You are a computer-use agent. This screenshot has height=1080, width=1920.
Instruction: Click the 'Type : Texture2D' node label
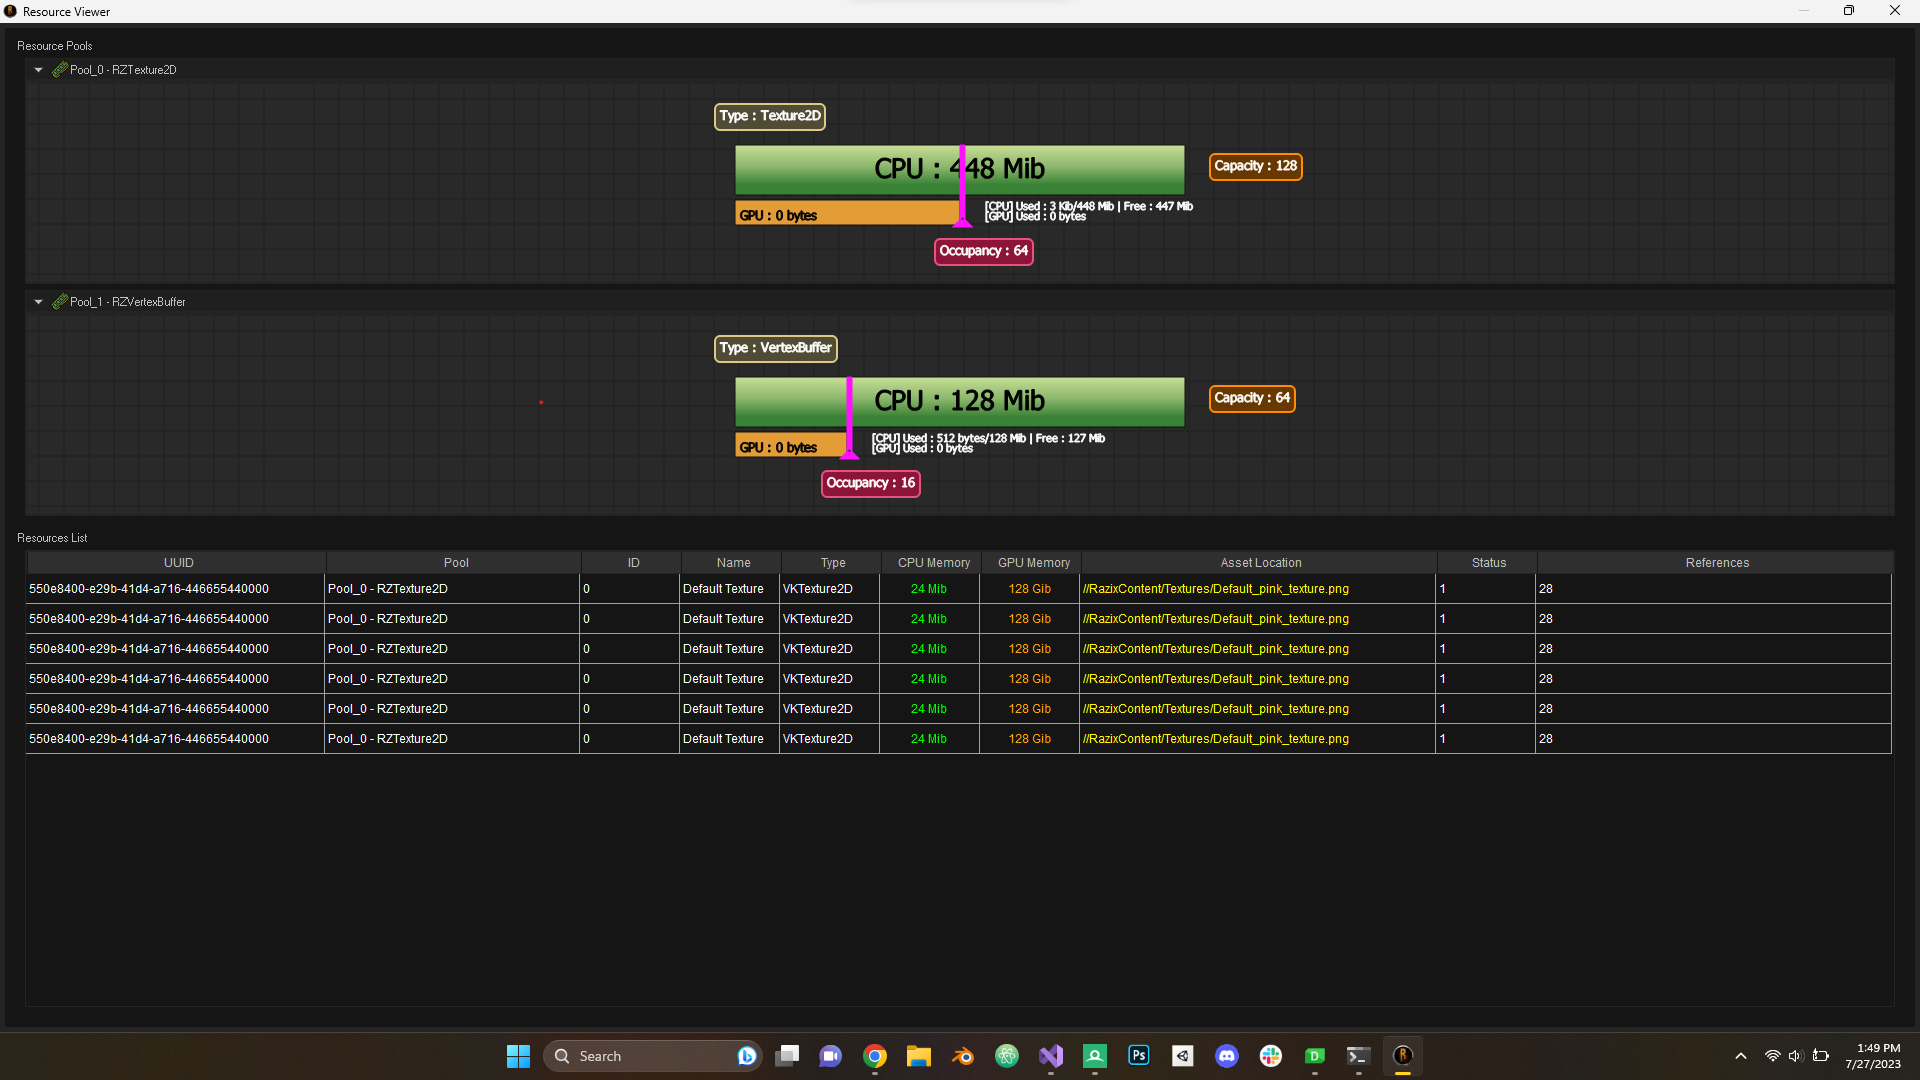(769, 116)
